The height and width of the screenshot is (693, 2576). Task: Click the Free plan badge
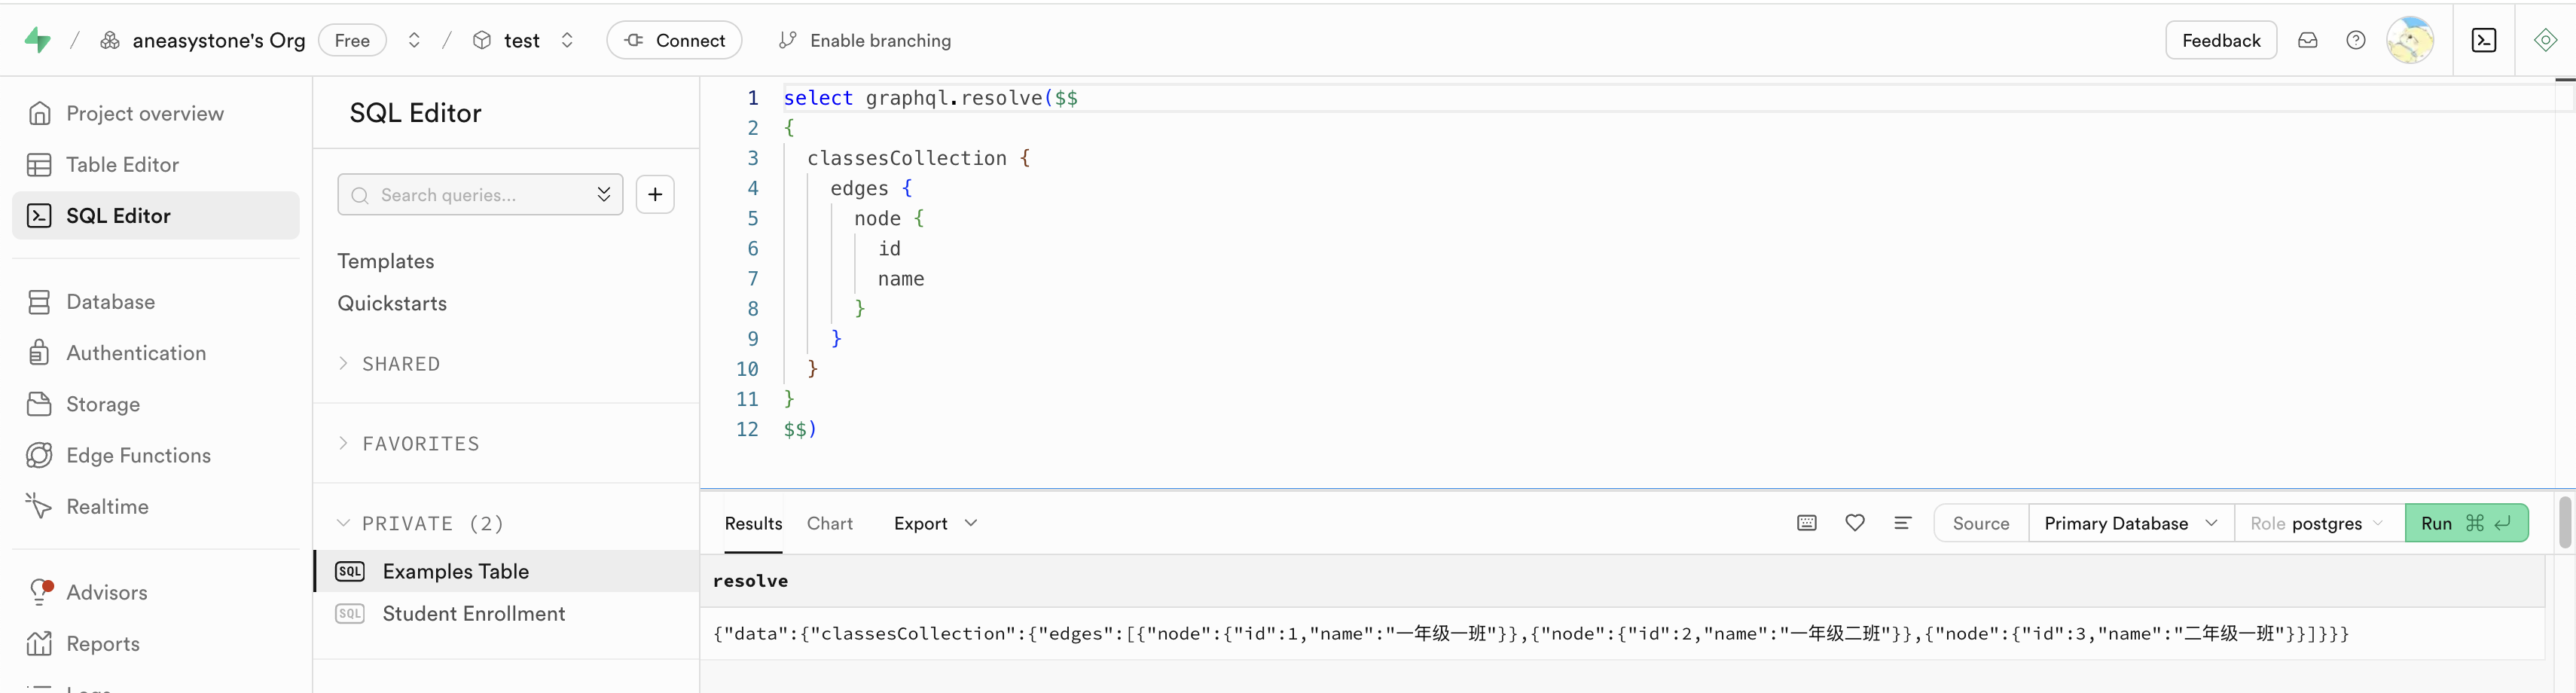point(352,40)
